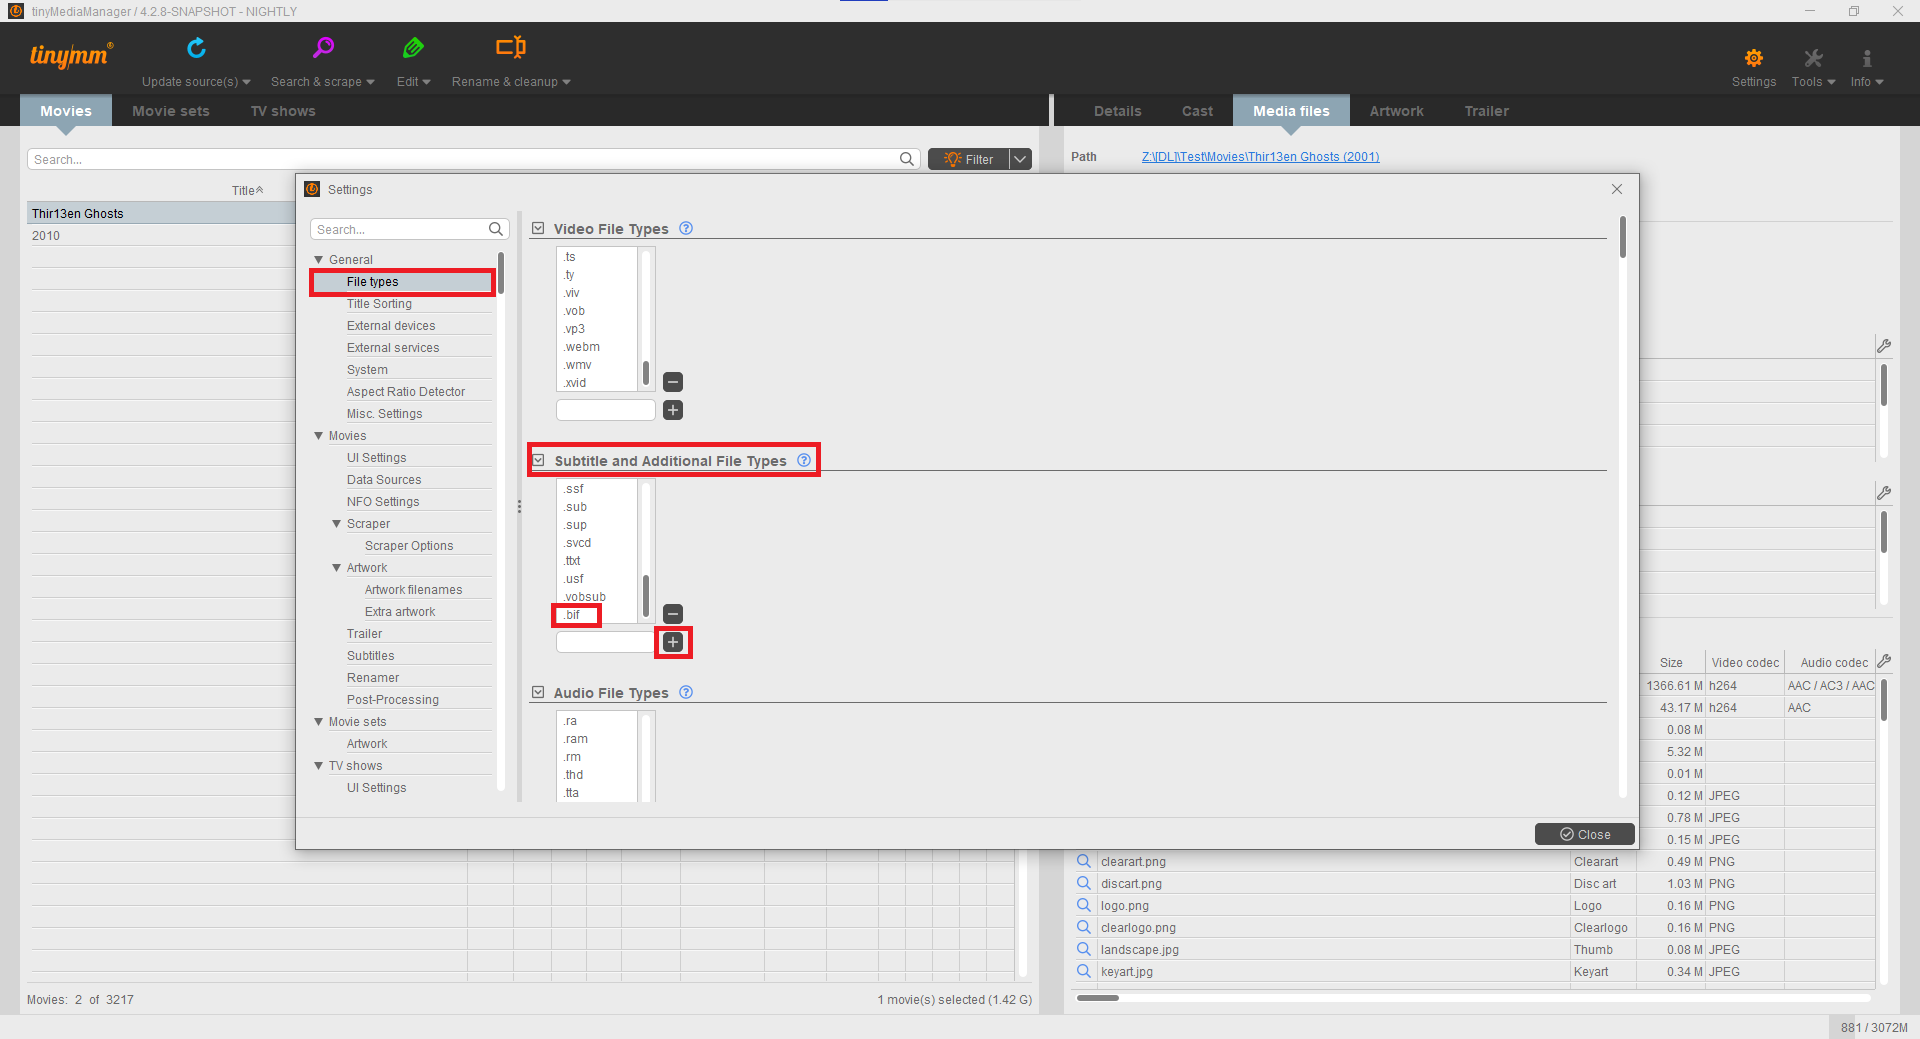Click the Update source(s) refresh icon
The height and width of the screenshot is (1039, 1920).
[196, 46]
